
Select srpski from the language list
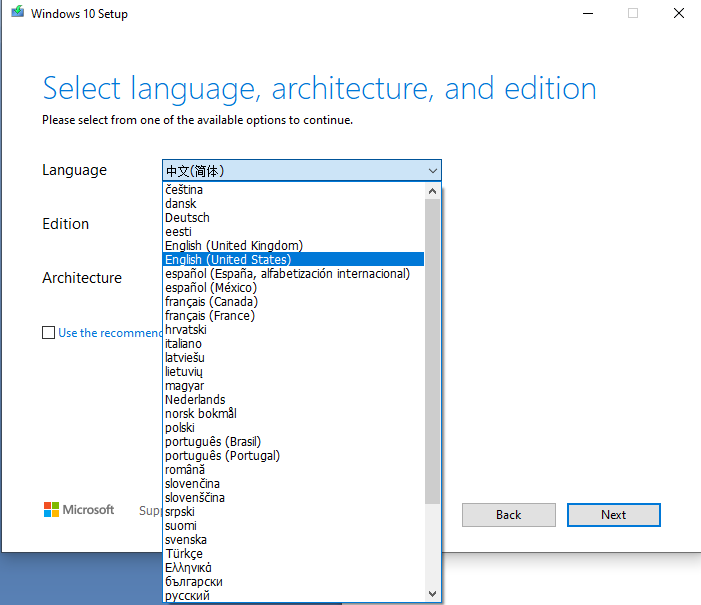[x=293, y=512]
